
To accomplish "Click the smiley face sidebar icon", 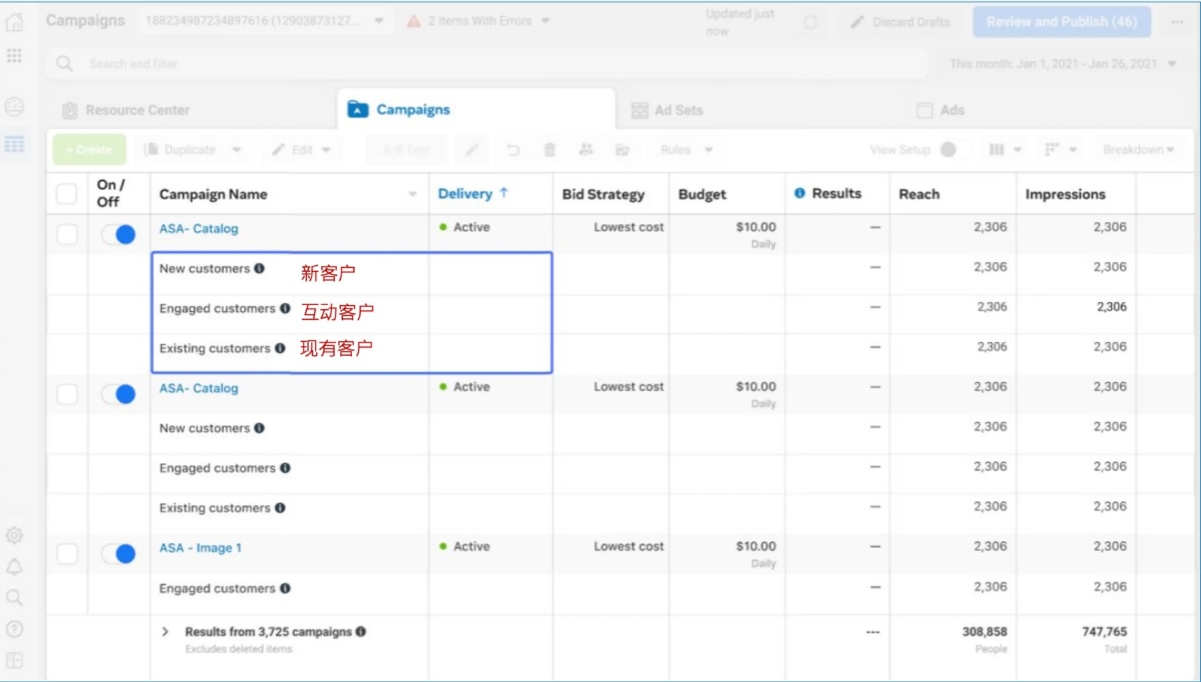I will point(14,106).
